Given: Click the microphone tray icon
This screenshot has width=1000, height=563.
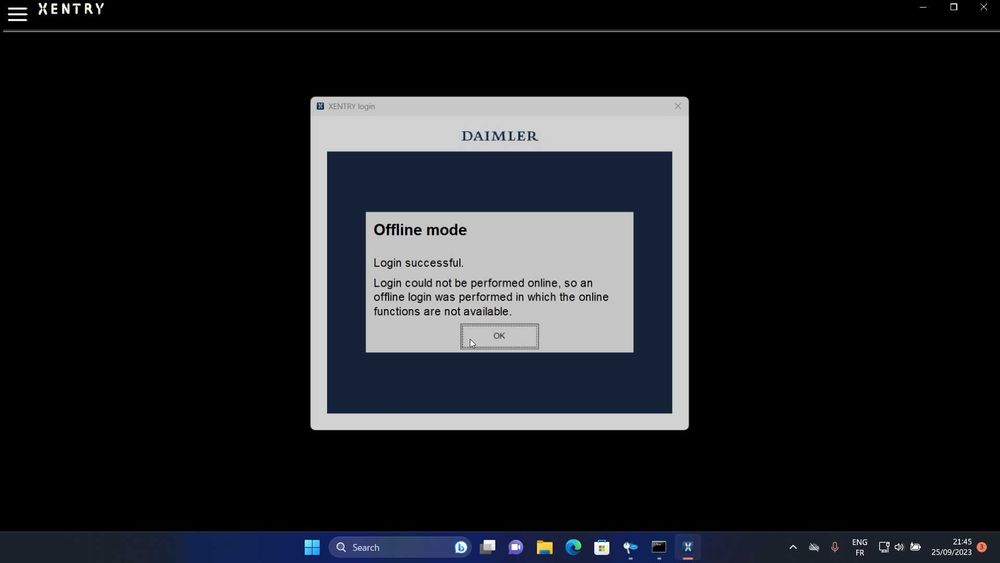Looking at the screenshot, I should [x=834, y=547].
